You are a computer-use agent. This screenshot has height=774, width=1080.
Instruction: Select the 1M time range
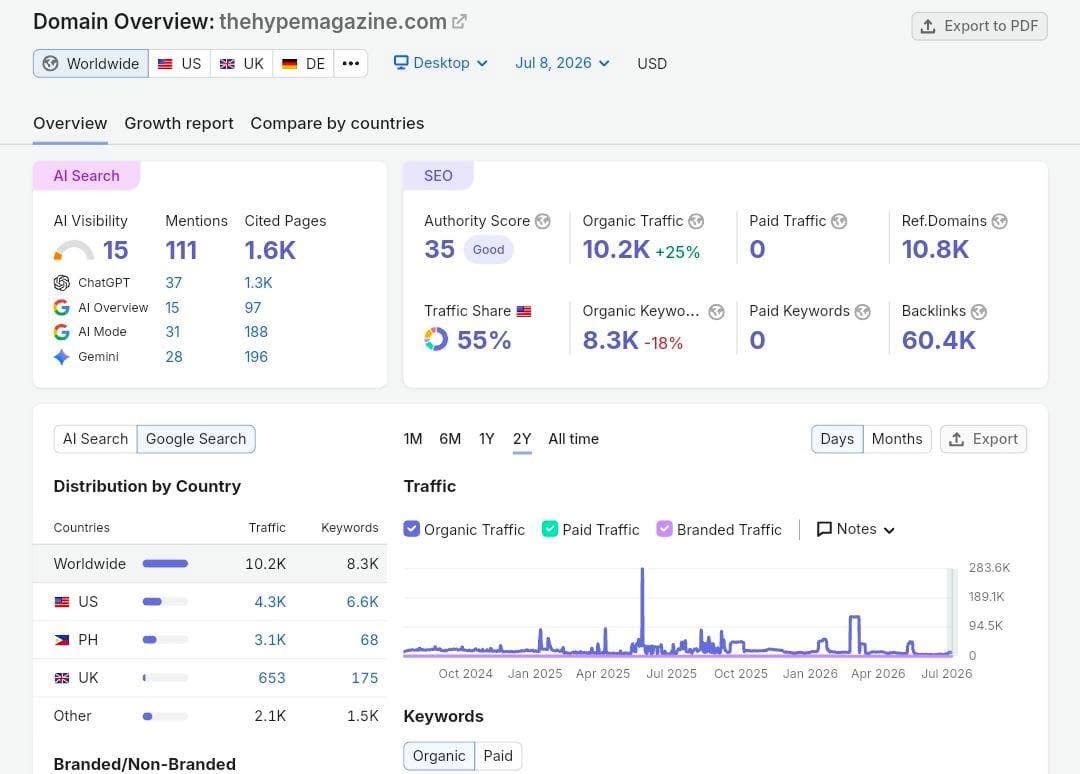[x=413, y=439]
